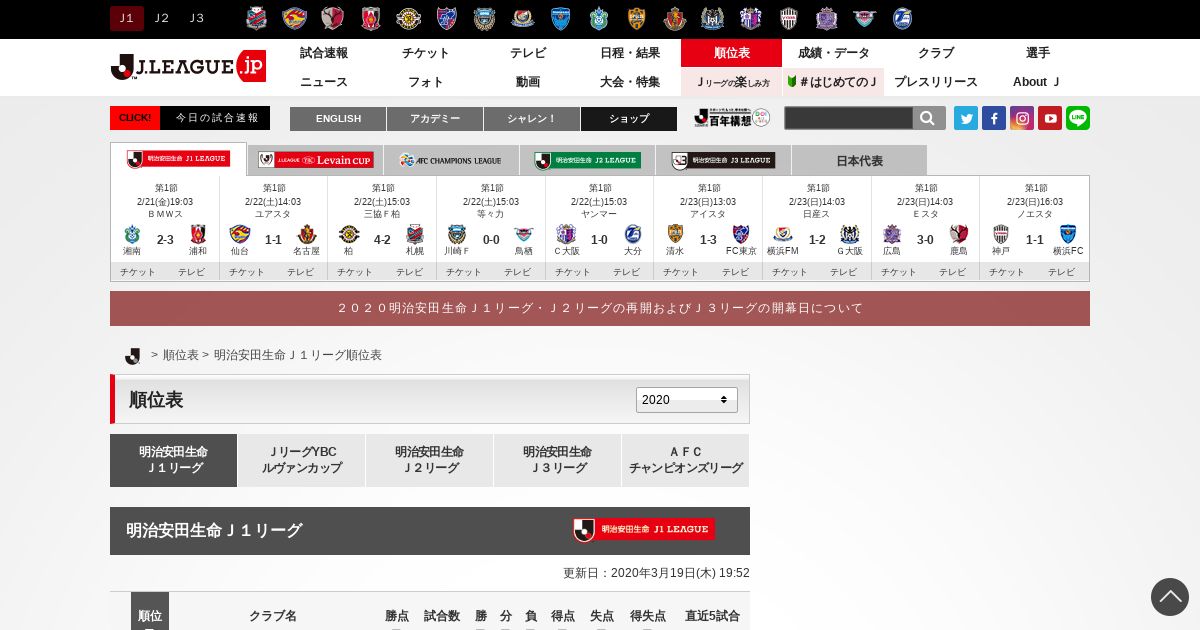Open 選手 in main navigation
The height and width of the screenshot is (630, 1200).
pyautogui.click(x=1038, y=53)
